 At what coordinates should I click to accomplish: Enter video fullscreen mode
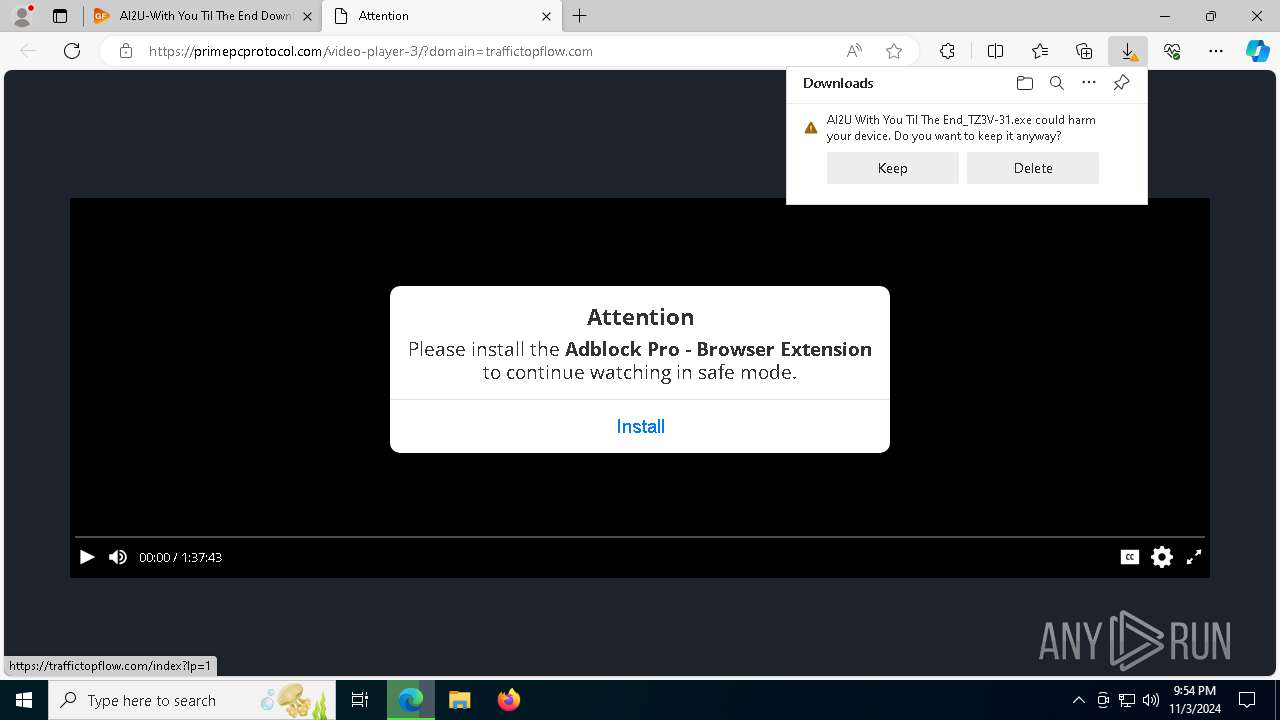pyautogui.click(x=1194, y=557)
